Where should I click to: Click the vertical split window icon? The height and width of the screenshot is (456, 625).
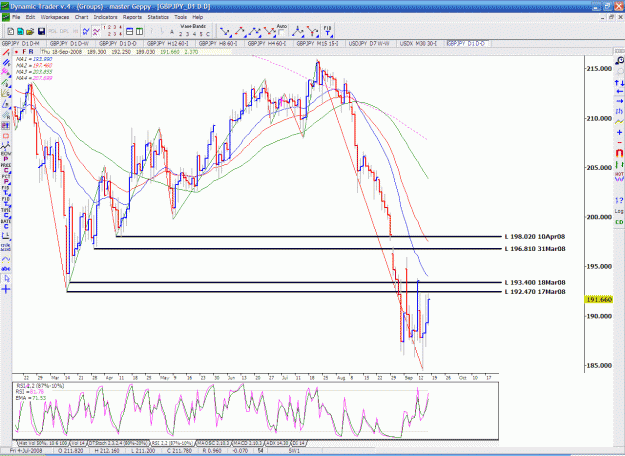coord(140,31)
